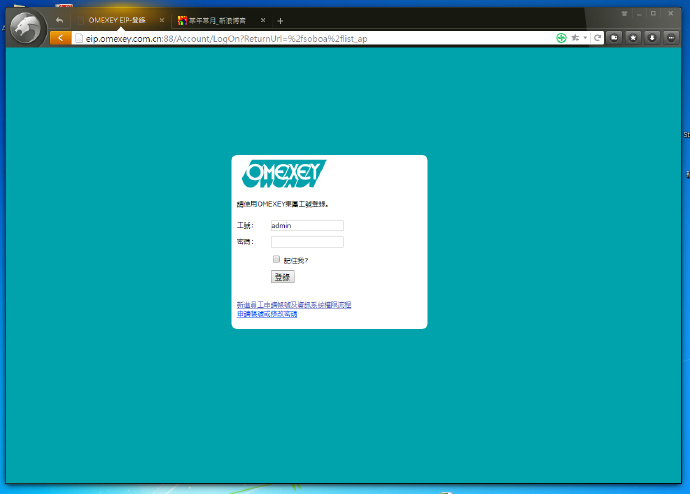
Task: Maximize the browser window
Action: pos(653,14)
